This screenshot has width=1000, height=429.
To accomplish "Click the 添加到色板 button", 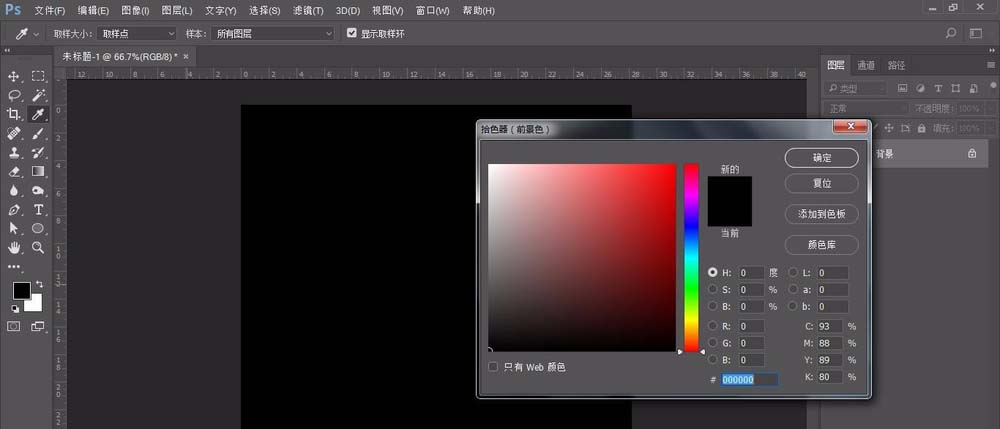I will click(821, 214).
